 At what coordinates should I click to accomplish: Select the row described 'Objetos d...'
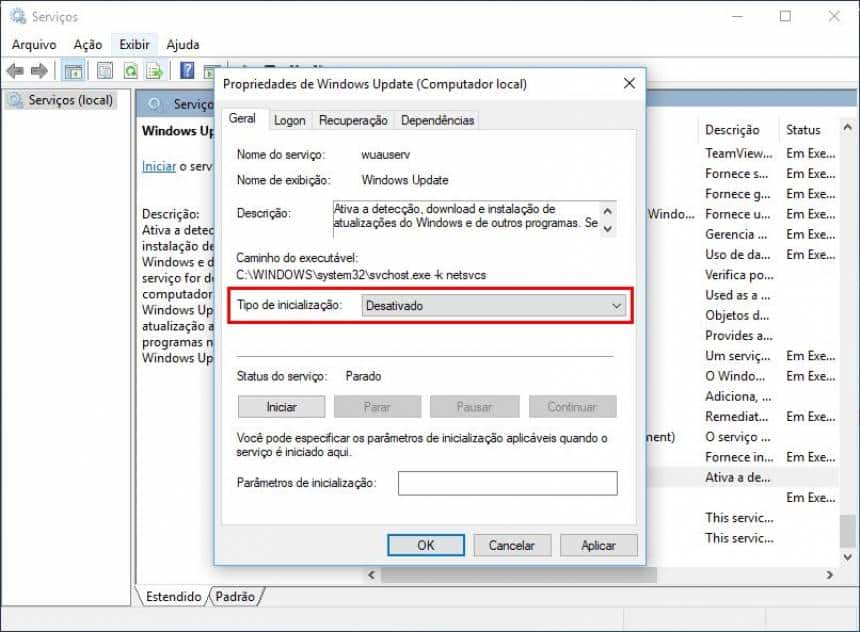[x=737, y=316]
